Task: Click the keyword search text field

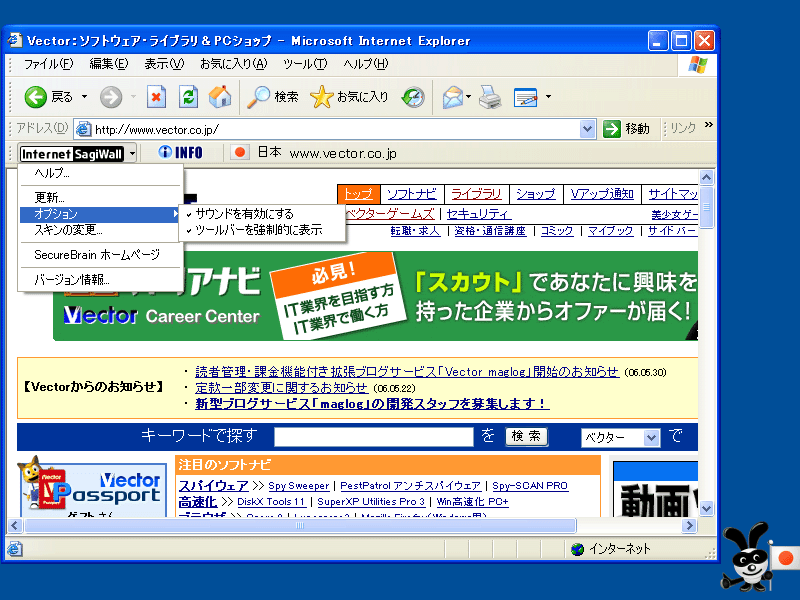Action: coord(374,437)
